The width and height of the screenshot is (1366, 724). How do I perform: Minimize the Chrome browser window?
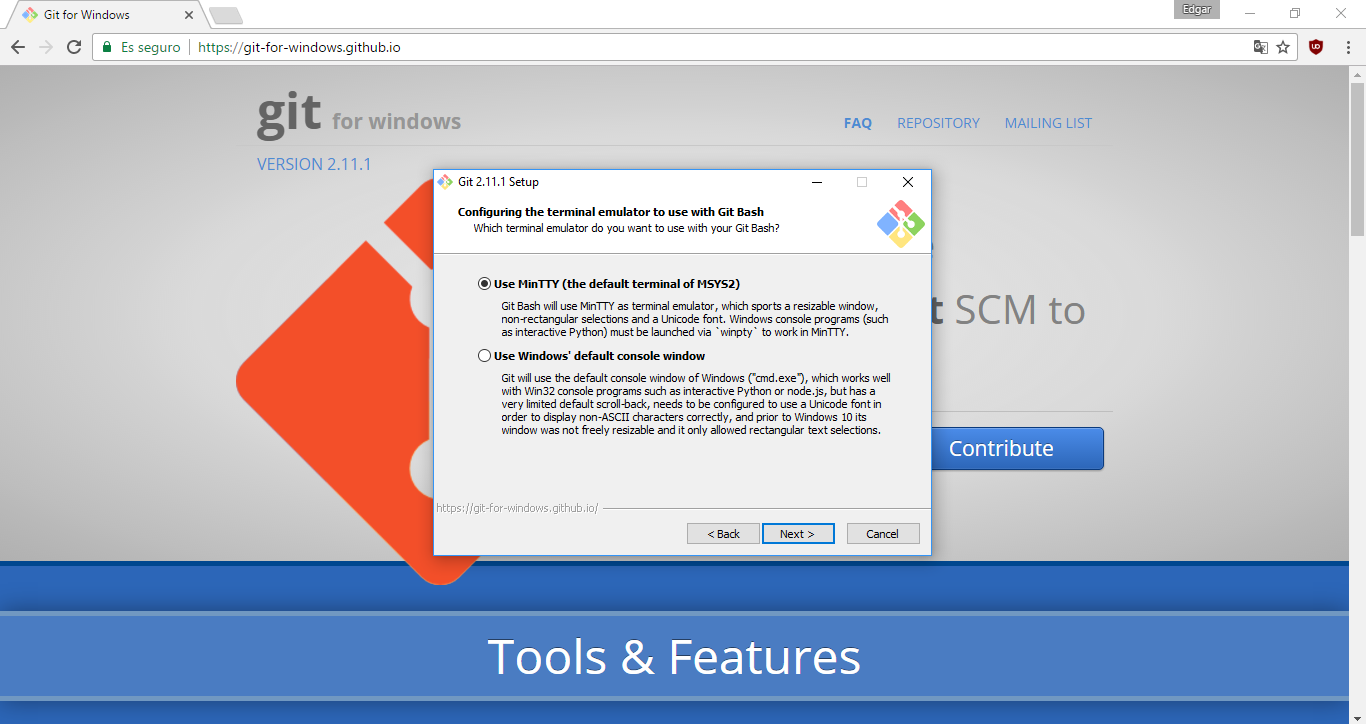click(x=1250, y=13)
